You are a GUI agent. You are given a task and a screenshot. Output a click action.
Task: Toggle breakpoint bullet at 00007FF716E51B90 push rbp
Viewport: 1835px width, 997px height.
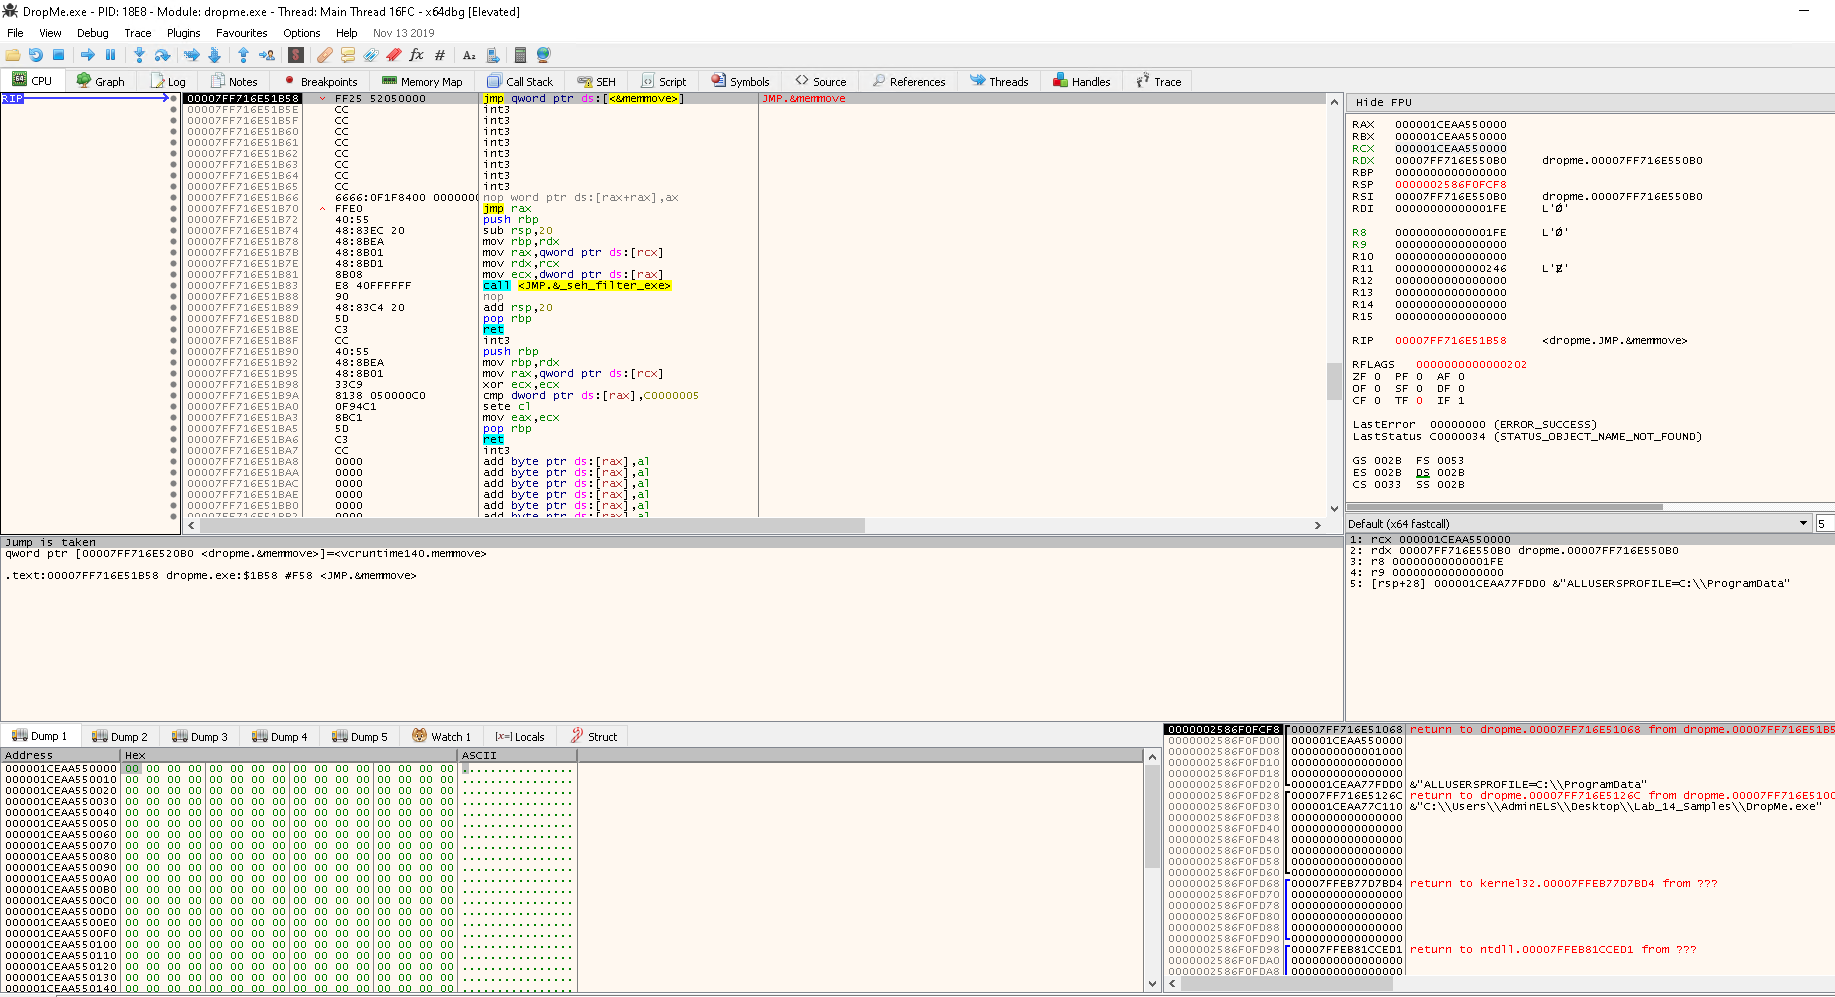coord(174,352)
